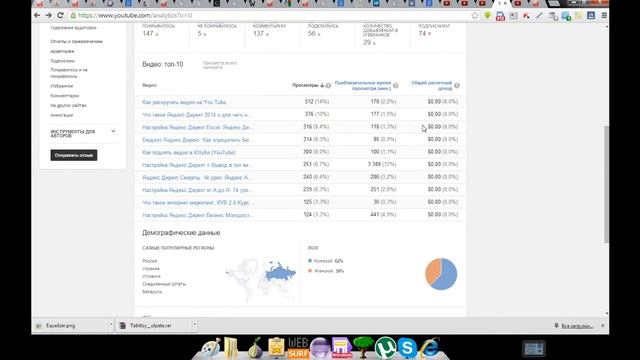640x360 pixels.
Task: Close the downloads bar
Action: point(603,326)
